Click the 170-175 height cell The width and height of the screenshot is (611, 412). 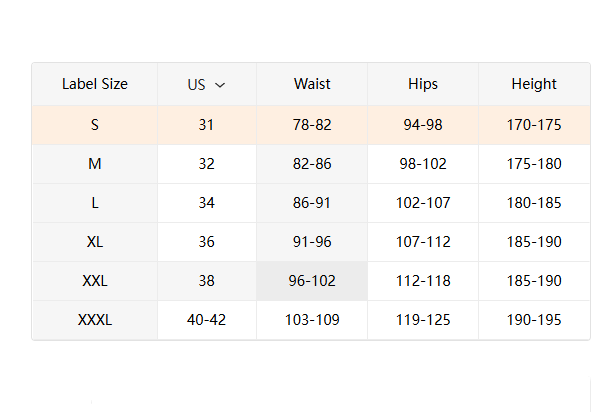534,125
